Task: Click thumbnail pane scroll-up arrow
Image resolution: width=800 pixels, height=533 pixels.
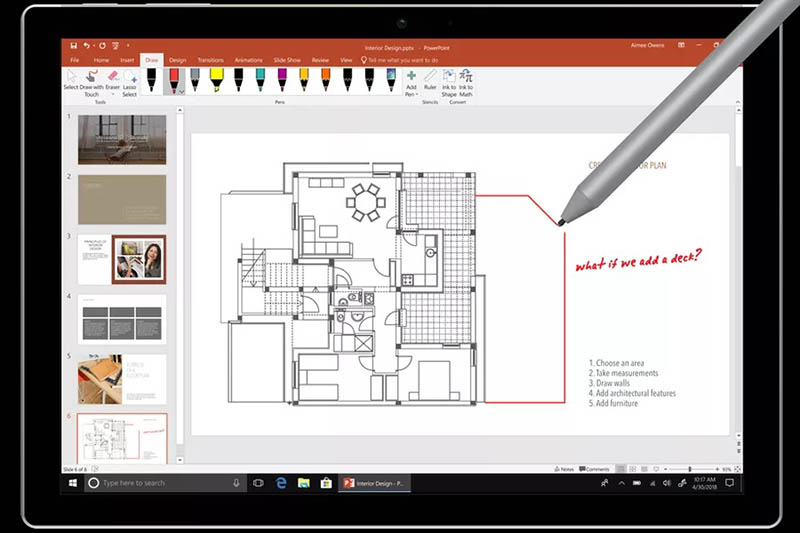Action: 180,110
